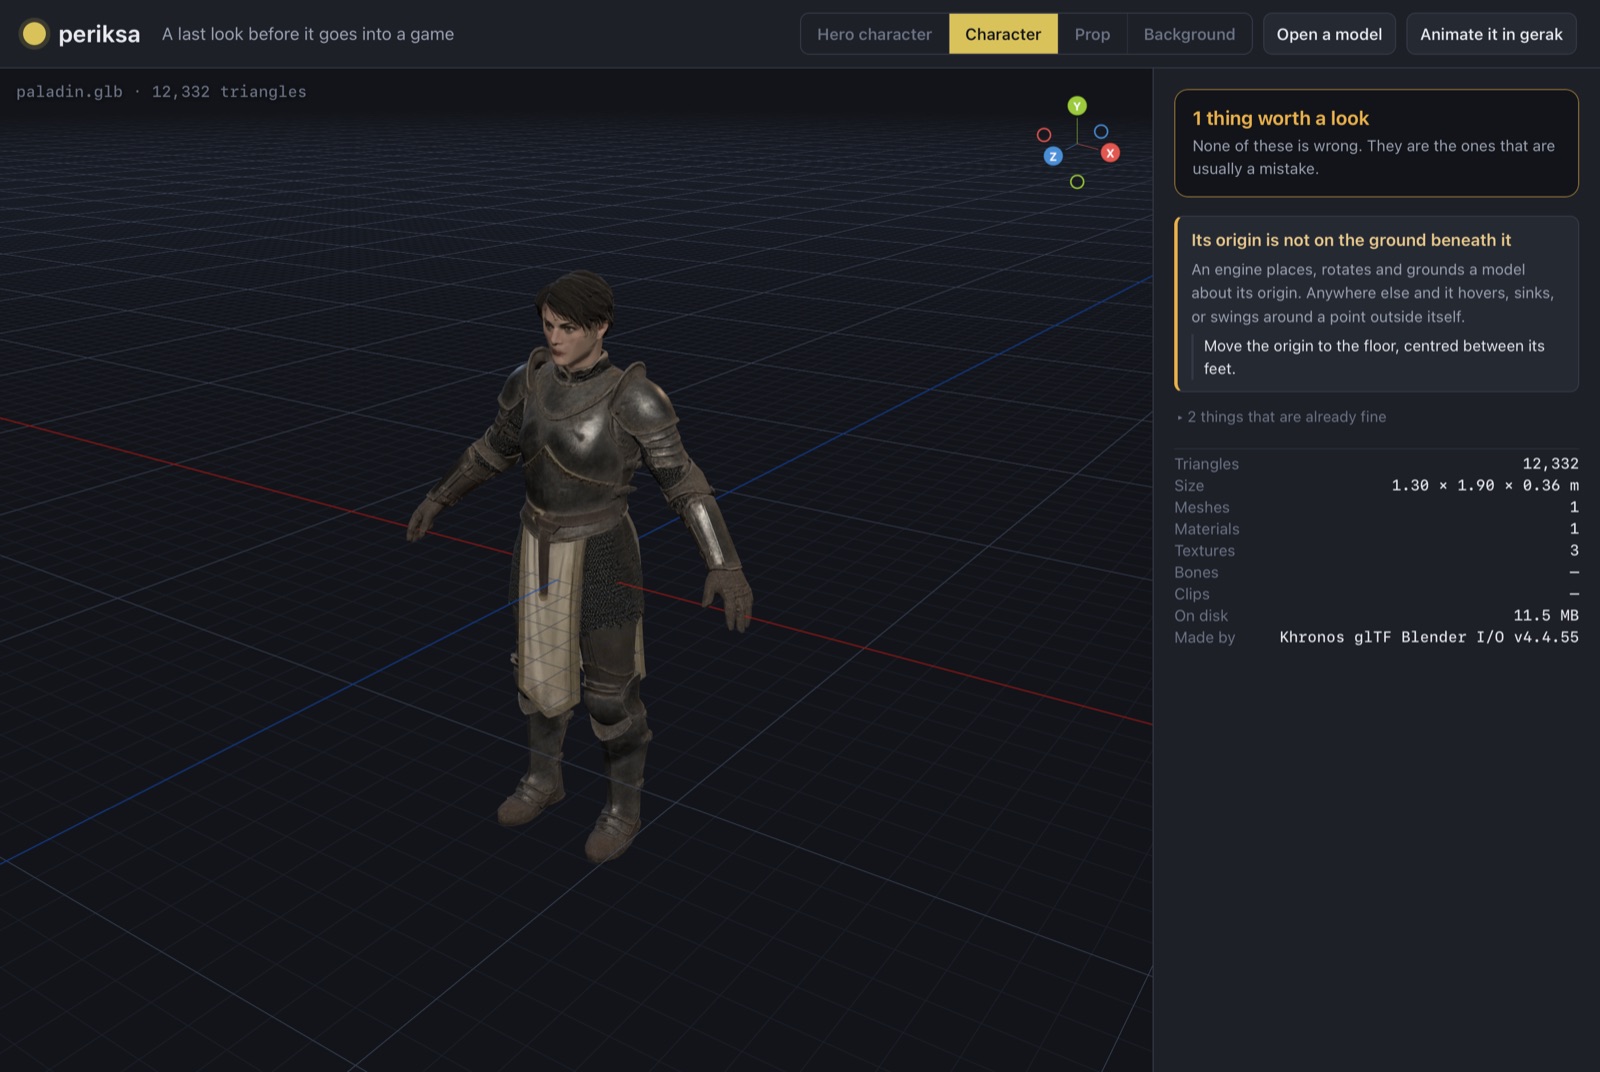The image size is (1600, 1072).
Task: Open the origin not on ground warning card
Action: pyautogui.click(x=1377, y=304)
